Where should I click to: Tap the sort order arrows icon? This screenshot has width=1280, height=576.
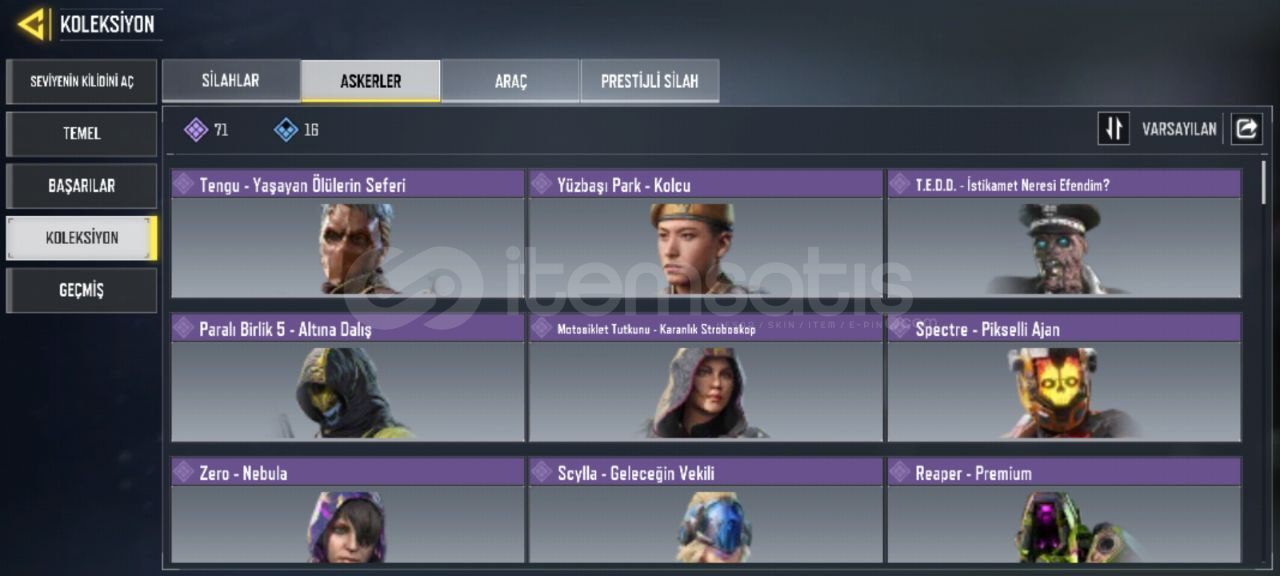coord(1113,129)
